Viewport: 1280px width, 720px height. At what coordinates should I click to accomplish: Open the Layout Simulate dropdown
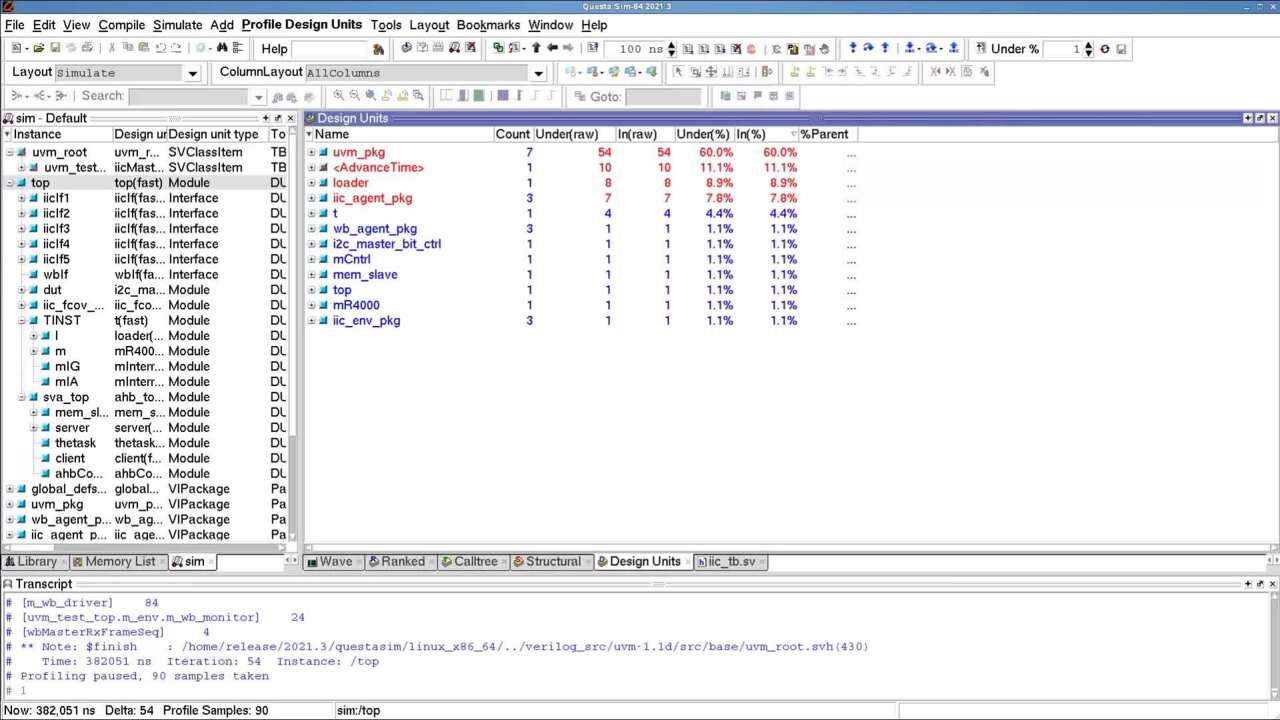[193, 73]
